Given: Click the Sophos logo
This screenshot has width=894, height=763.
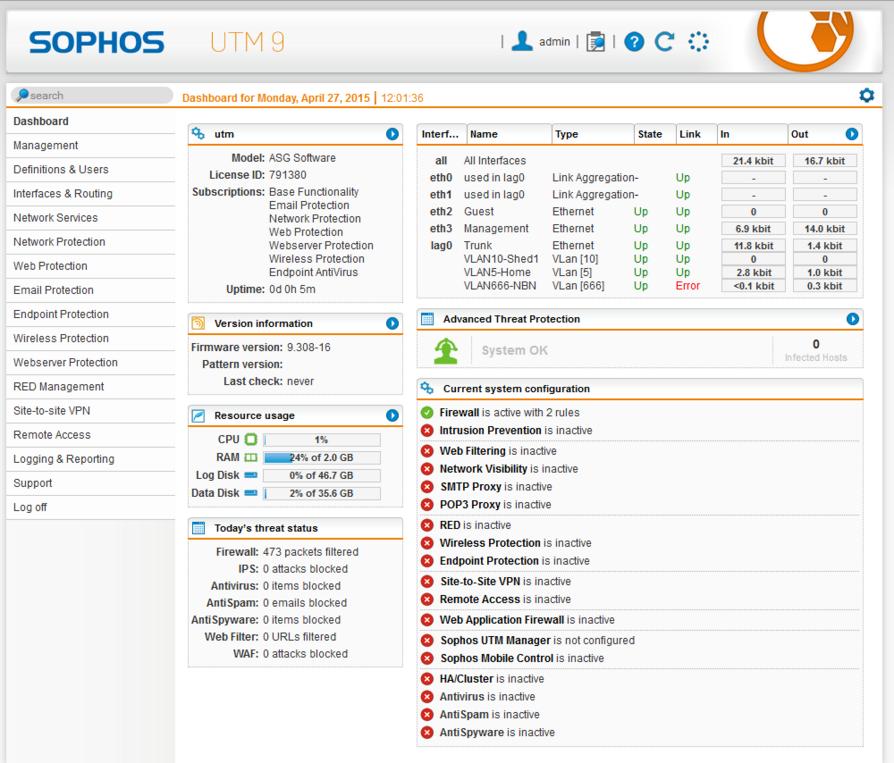Looking at the screenshot, I should tap(96, 42).
